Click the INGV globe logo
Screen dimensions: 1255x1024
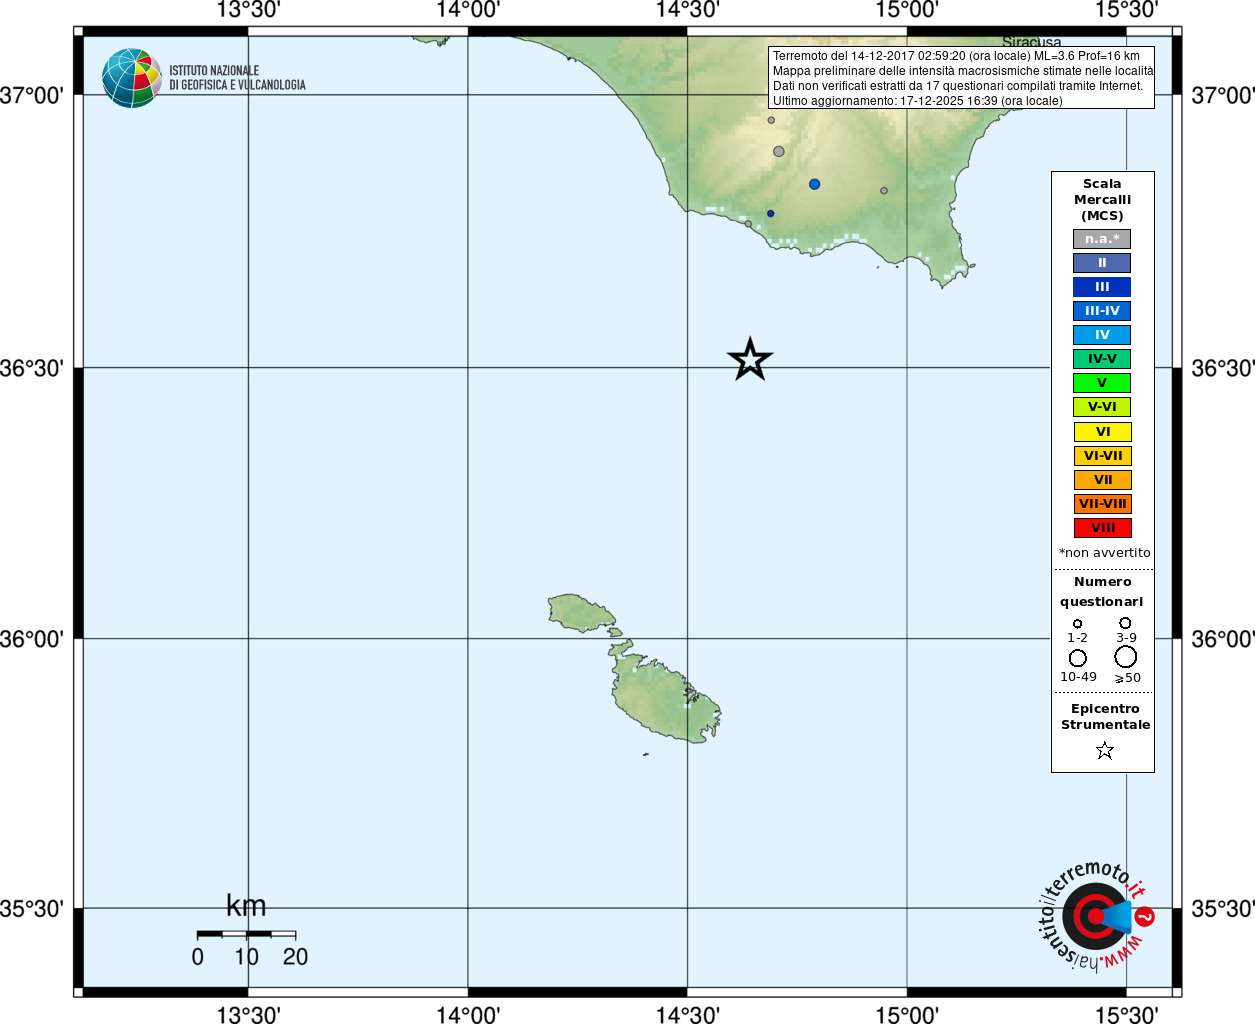(131, 78)
